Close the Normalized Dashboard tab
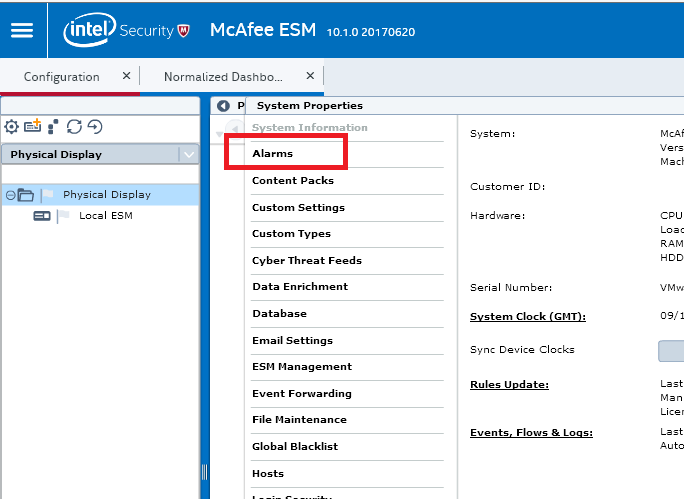The height and width of the screenshot is (499, 684). coord(310,76)
